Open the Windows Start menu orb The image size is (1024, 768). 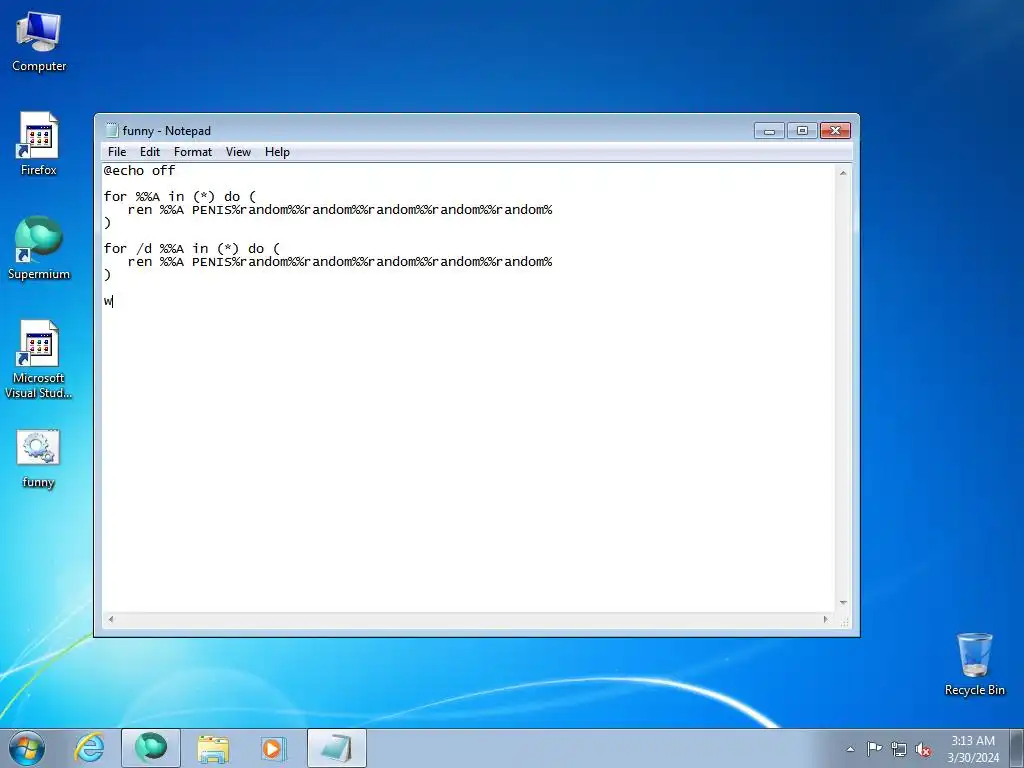pos(27,748)
